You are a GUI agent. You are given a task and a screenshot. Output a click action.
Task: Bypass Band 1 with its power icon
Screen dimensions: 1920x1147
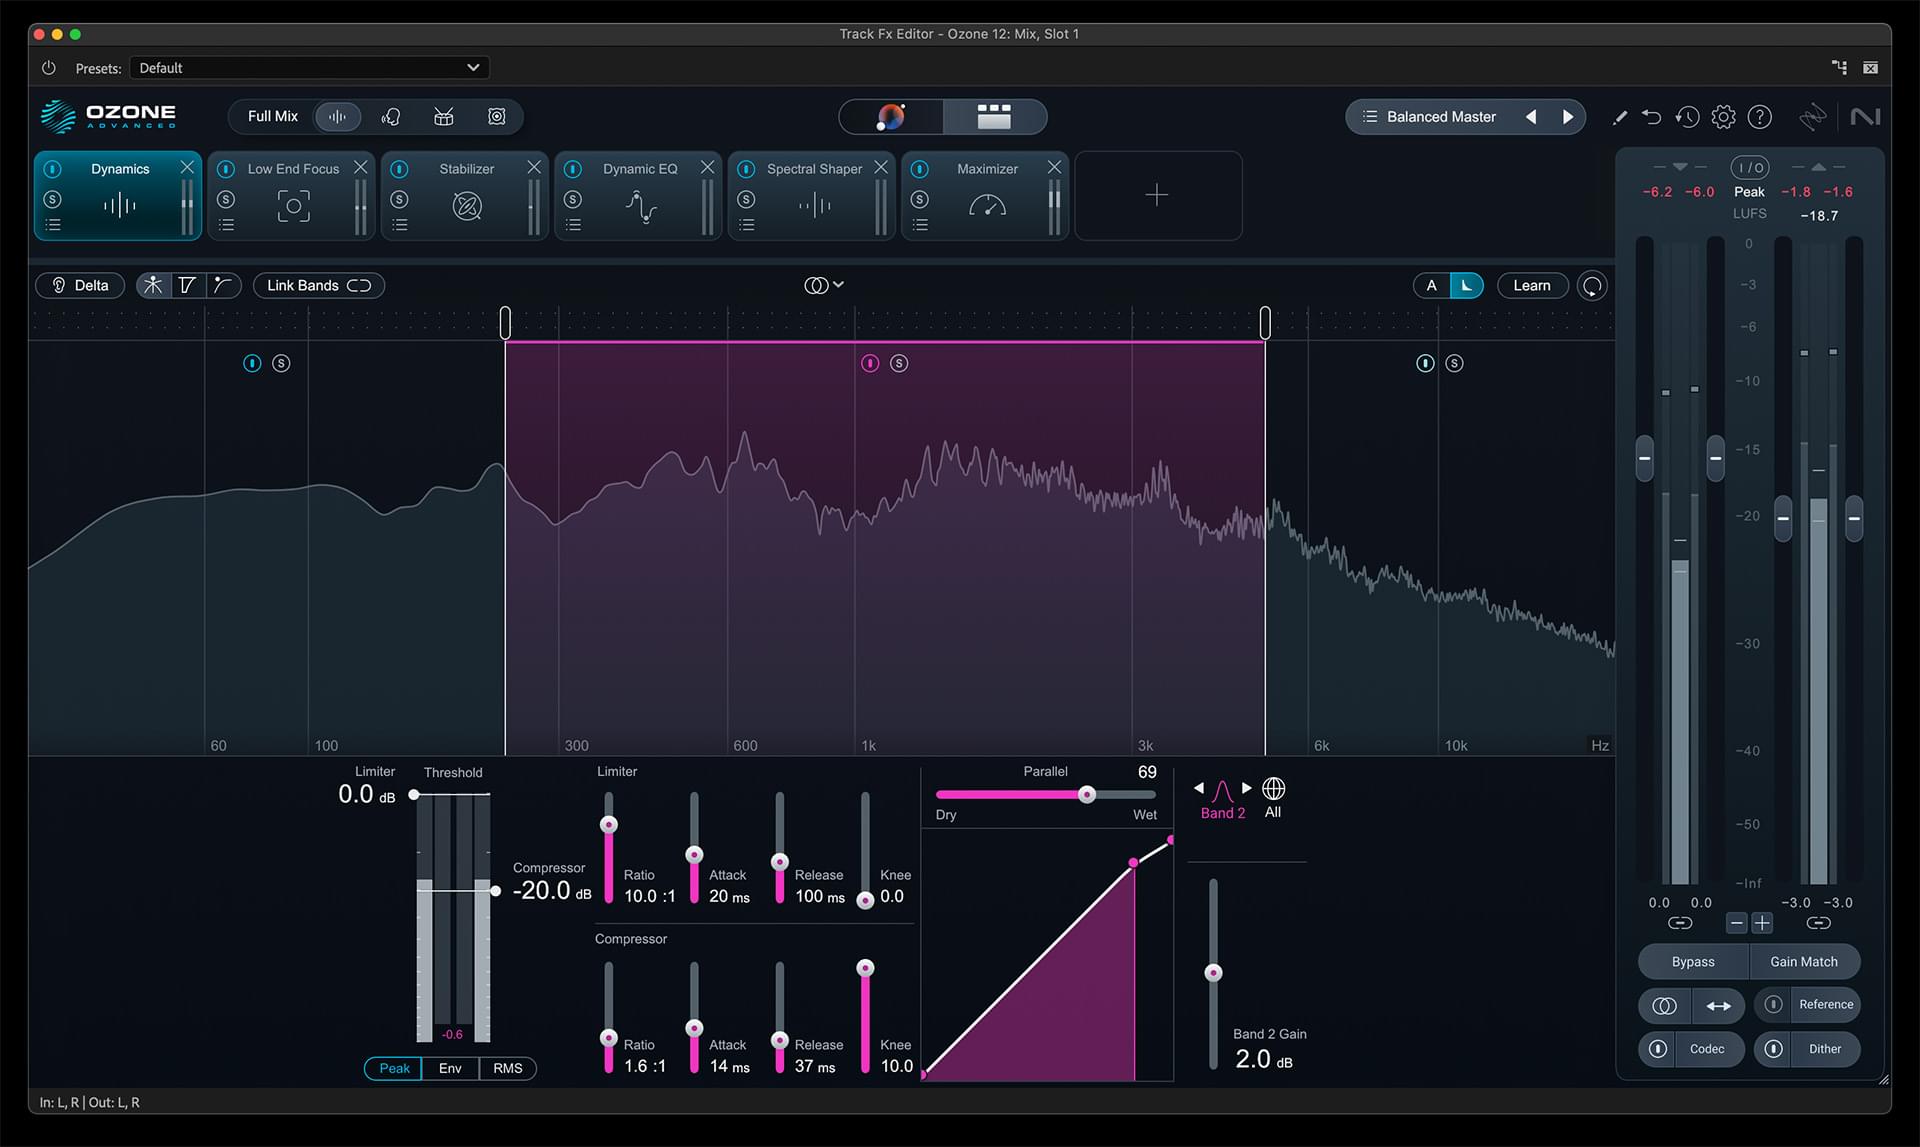point(252,363)
